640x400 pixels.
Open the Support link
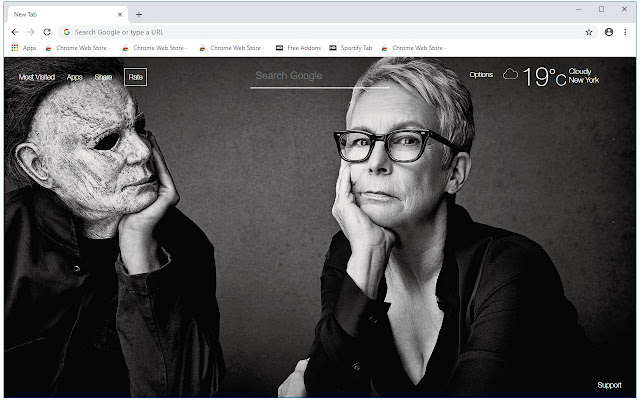tap(609, 385)
